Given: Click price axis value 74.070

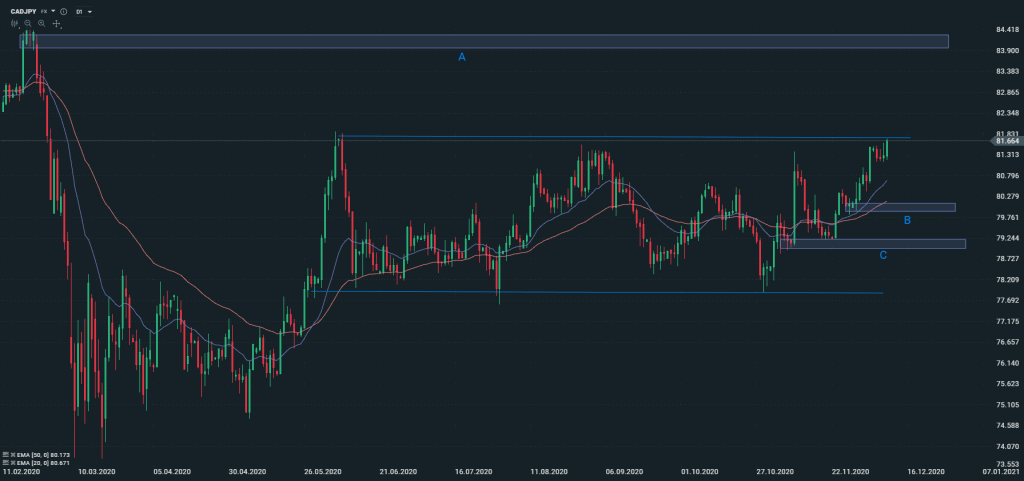Looking at the screenshot, I should (1008, 447).
